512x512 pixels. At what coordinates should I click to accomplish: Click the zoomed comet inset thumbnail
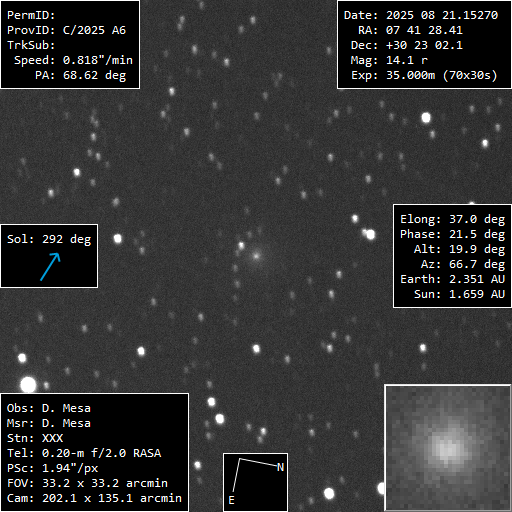click(x=448, y=448)
